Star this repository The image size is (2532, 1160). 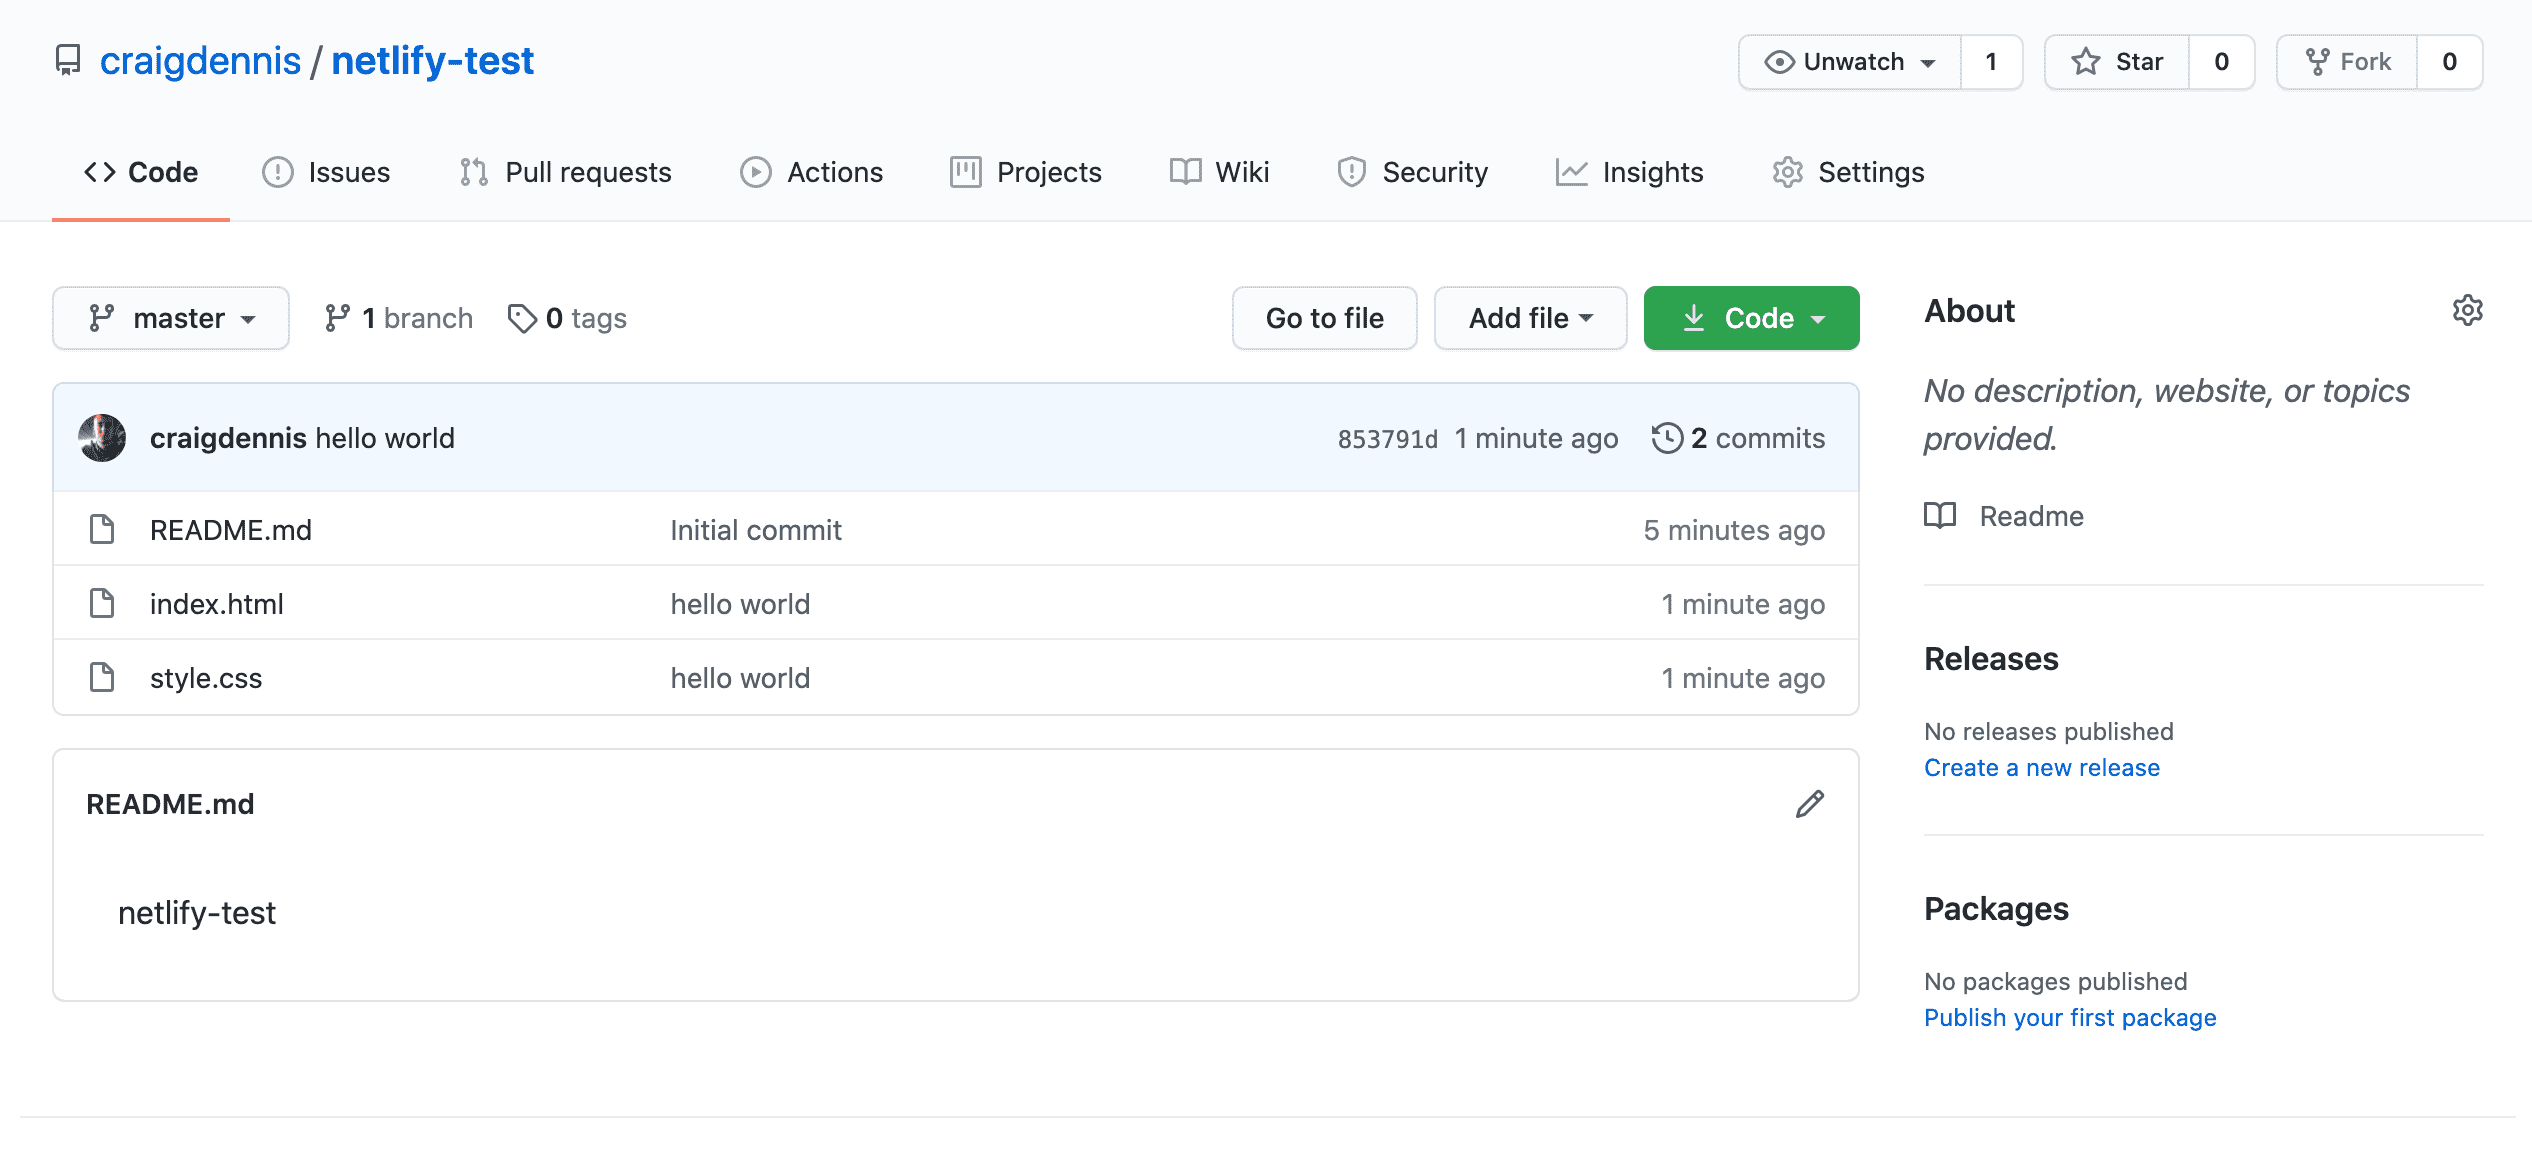tap(2117, 62)
